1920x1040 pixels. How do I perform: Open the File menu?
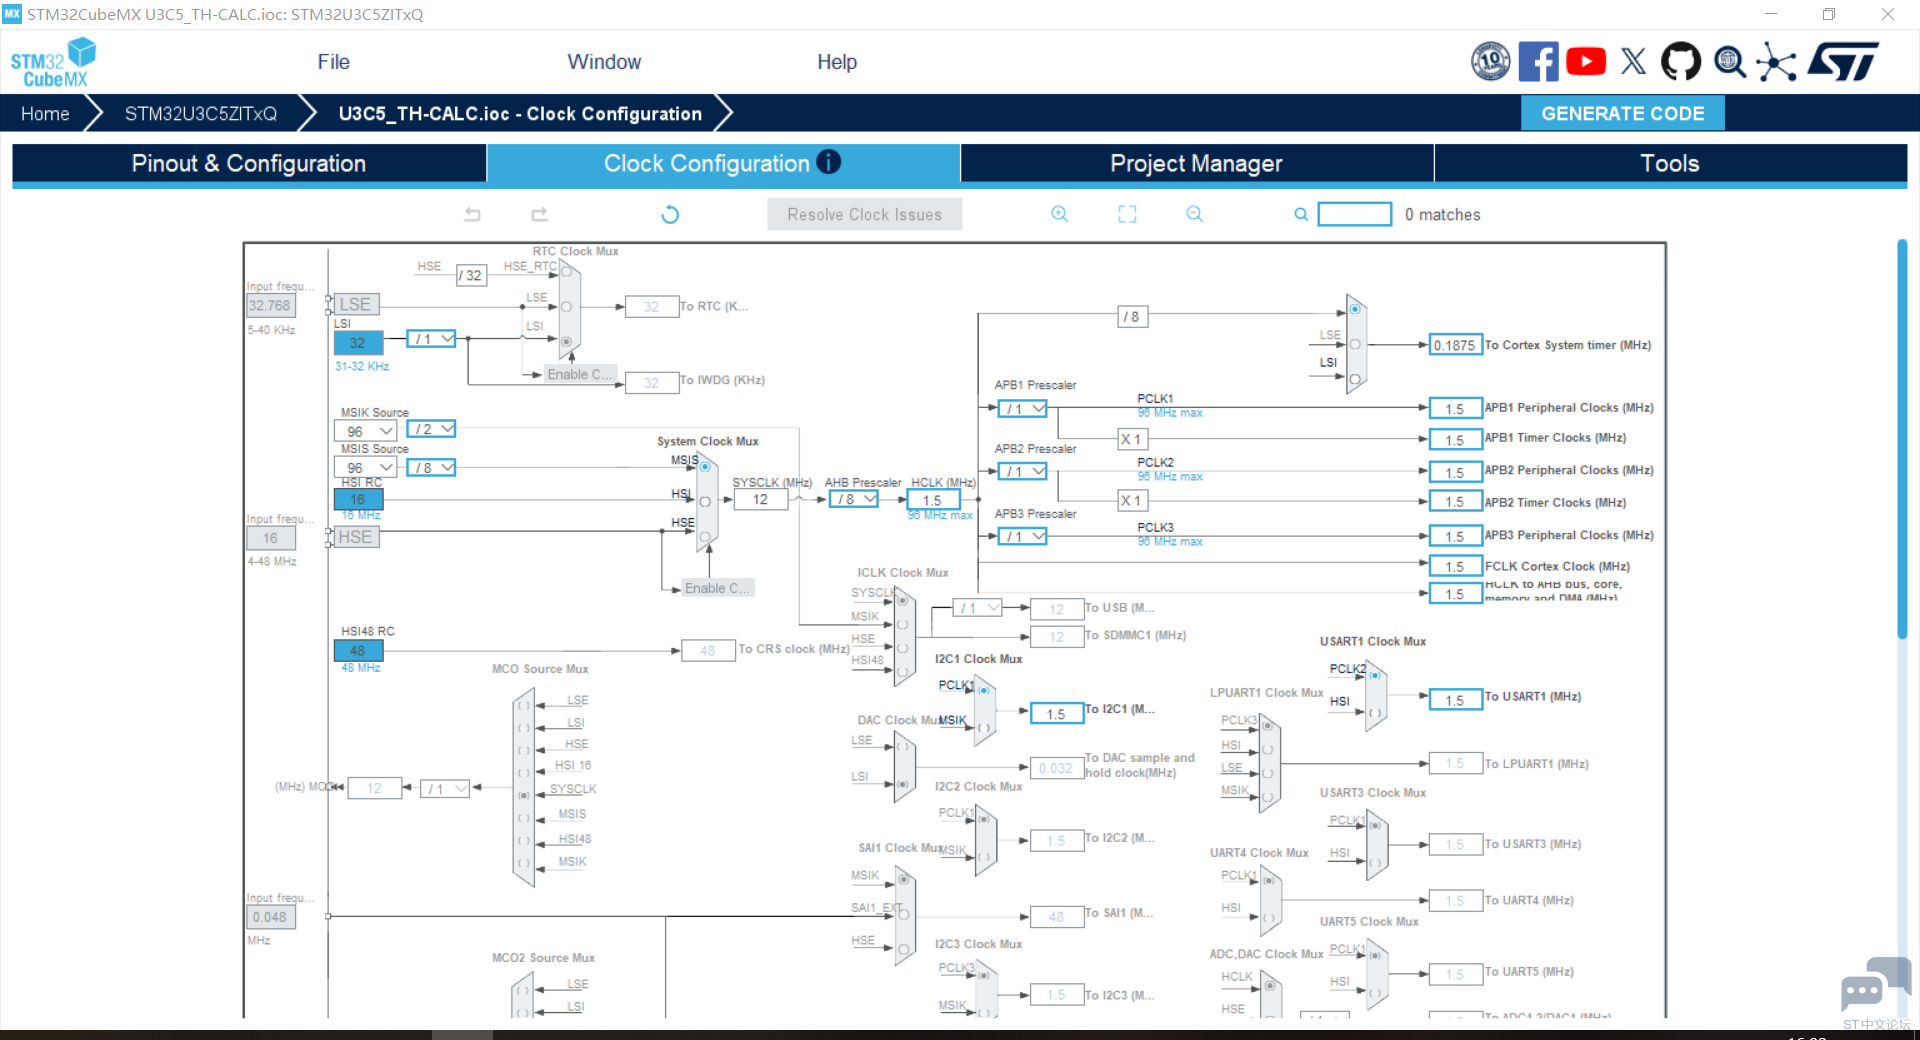[x=333, y=62]
